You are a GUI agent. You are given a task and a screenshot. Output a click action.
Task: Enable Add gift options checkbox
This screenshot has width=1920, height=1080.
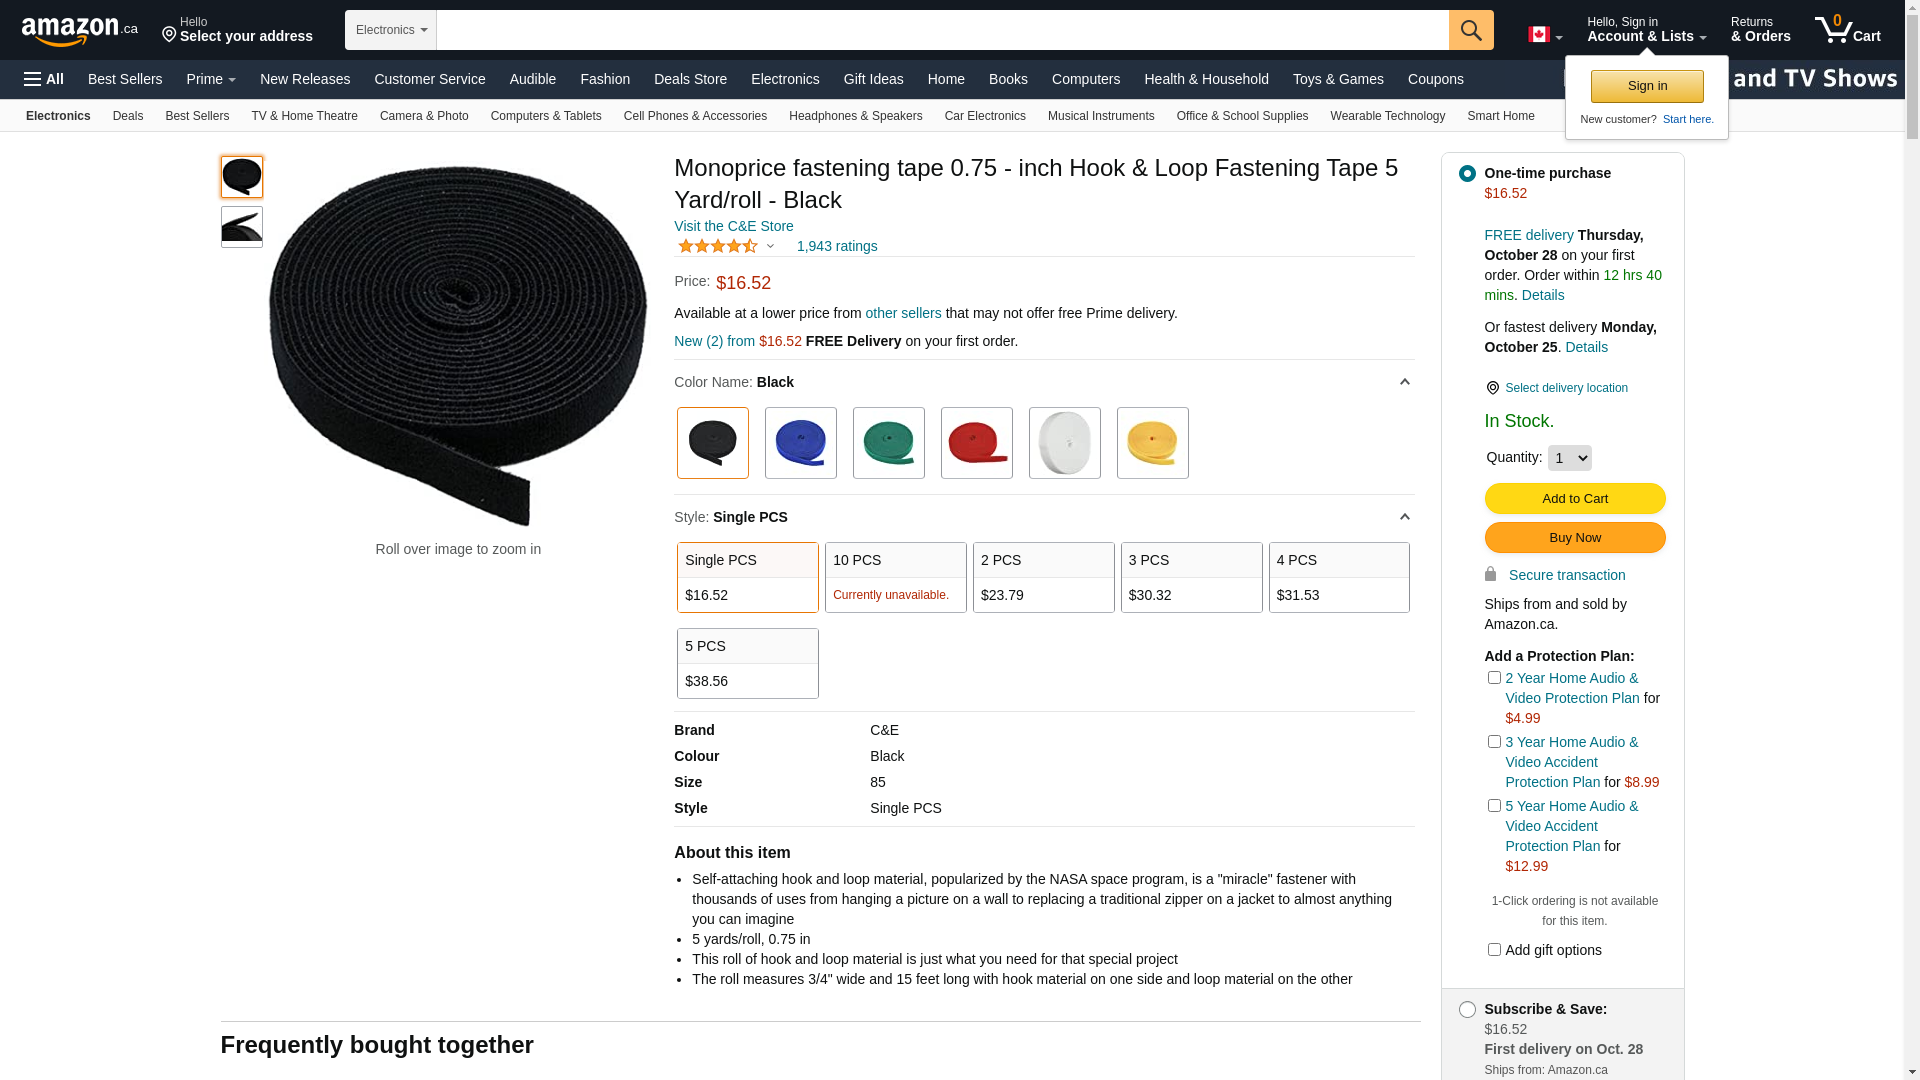(x=1494, y=950)
